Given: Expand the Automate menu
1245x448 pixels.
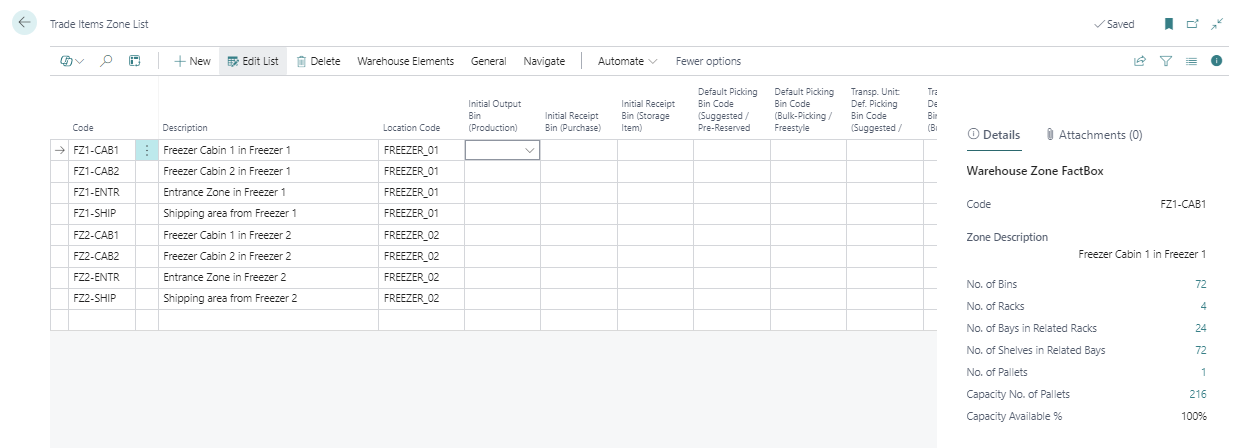Looking at the screenshot, I should pyautogui.click(x=627, y=61).
